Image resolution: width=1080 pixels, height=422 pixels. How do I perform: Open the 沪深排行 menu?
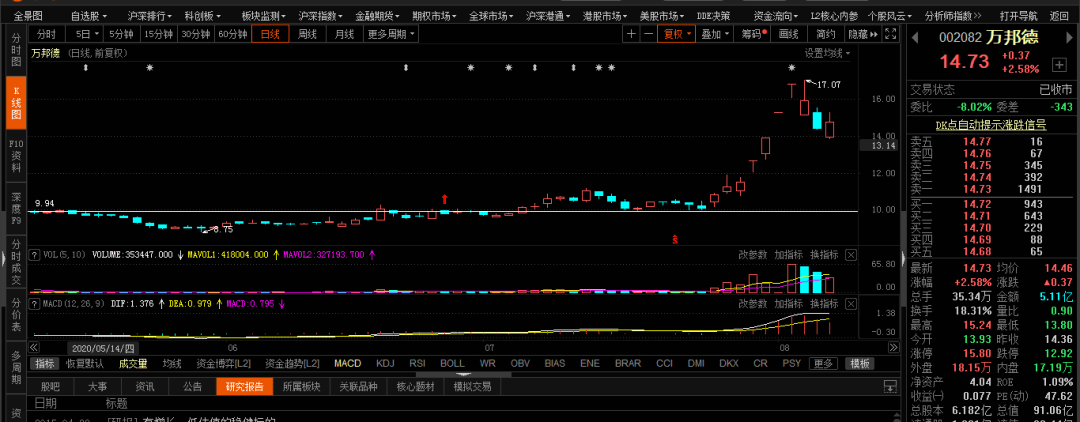(x=147, y=17)
